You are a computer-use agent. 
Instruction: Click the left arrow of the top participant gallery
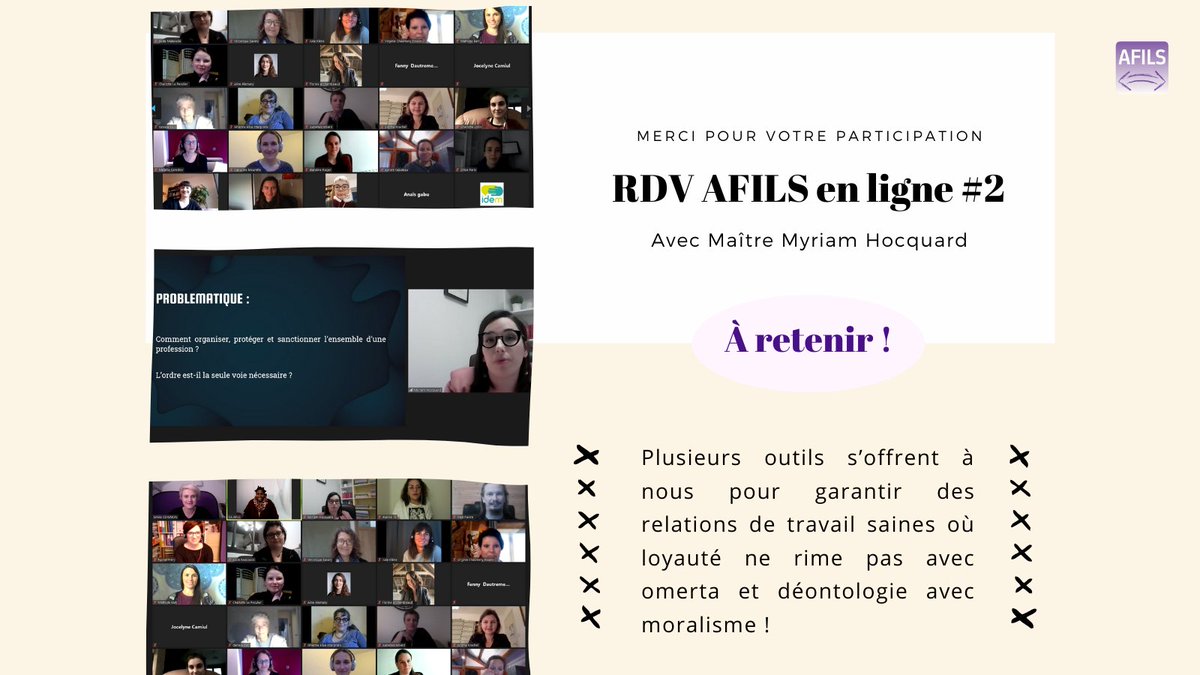[156, 108]
